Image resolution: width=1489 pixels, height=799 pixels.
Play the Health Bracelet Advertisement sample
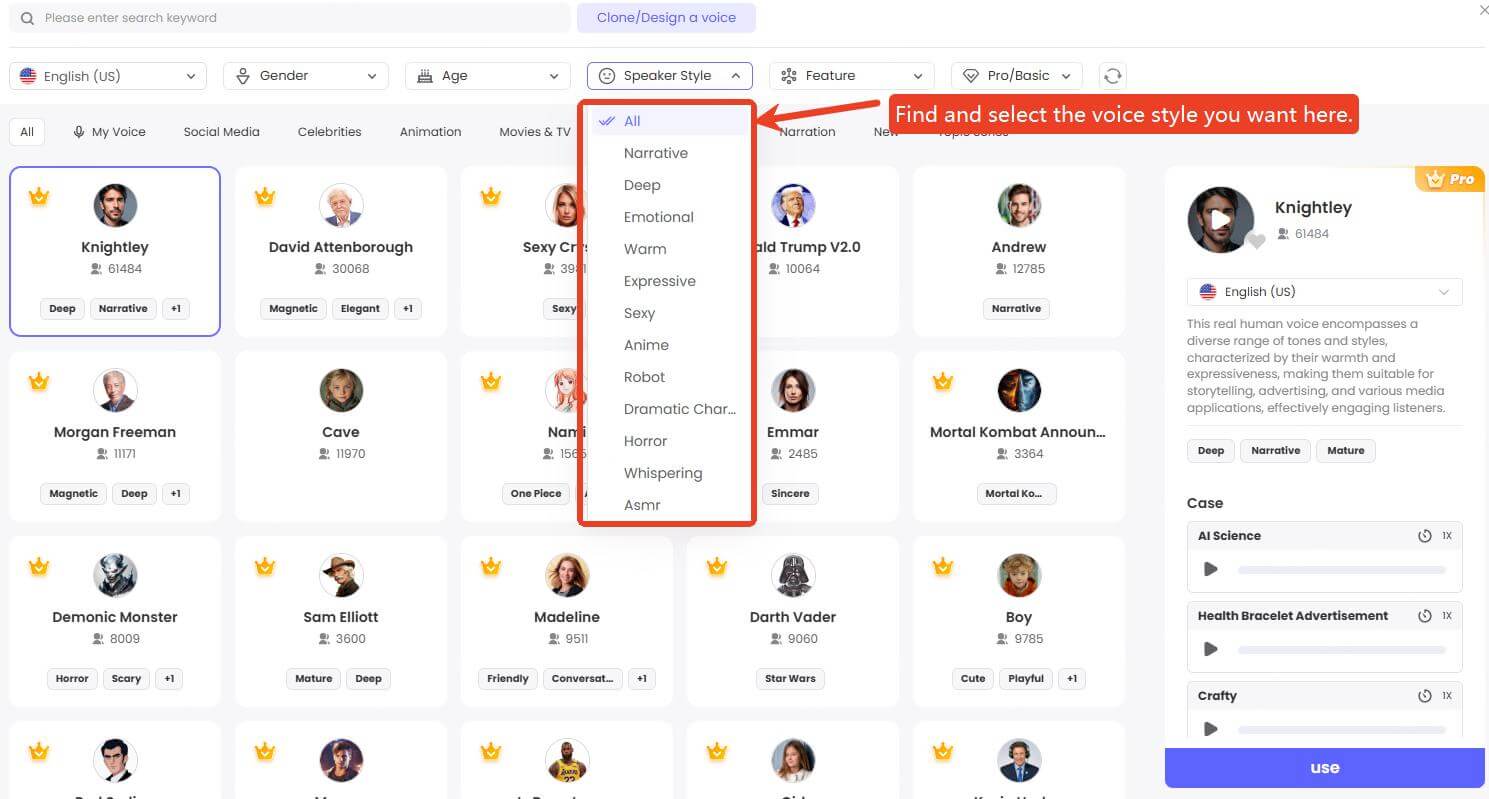click(x=1211, y=649)
